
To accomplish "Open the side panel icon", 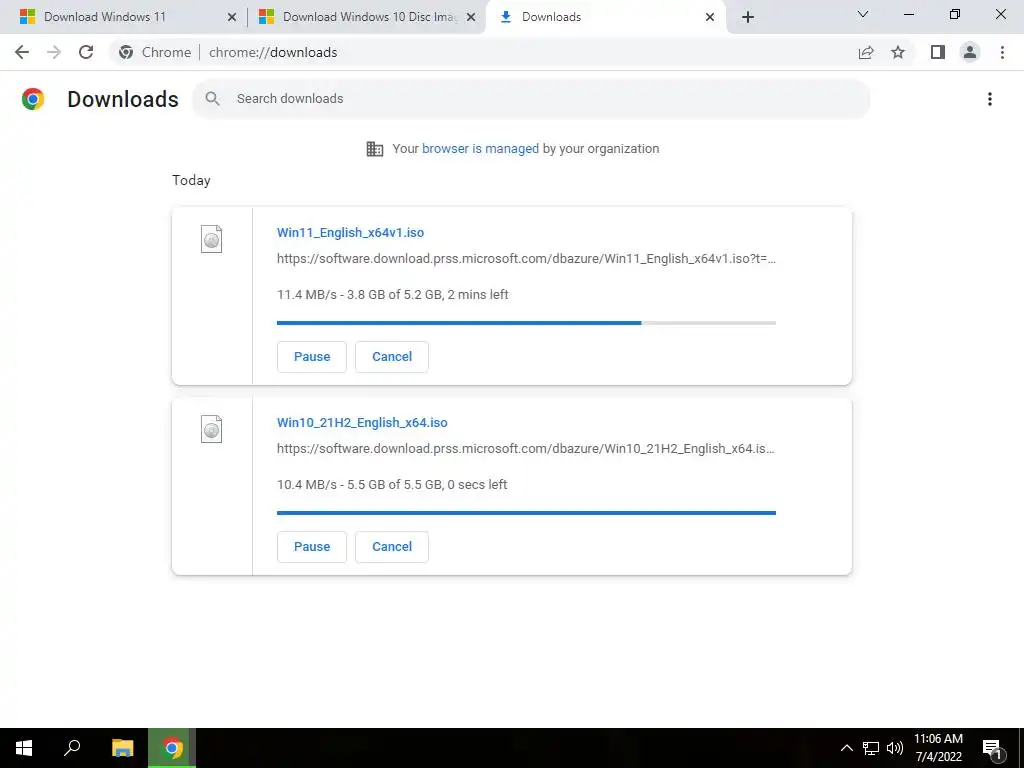I will [938, 52].
